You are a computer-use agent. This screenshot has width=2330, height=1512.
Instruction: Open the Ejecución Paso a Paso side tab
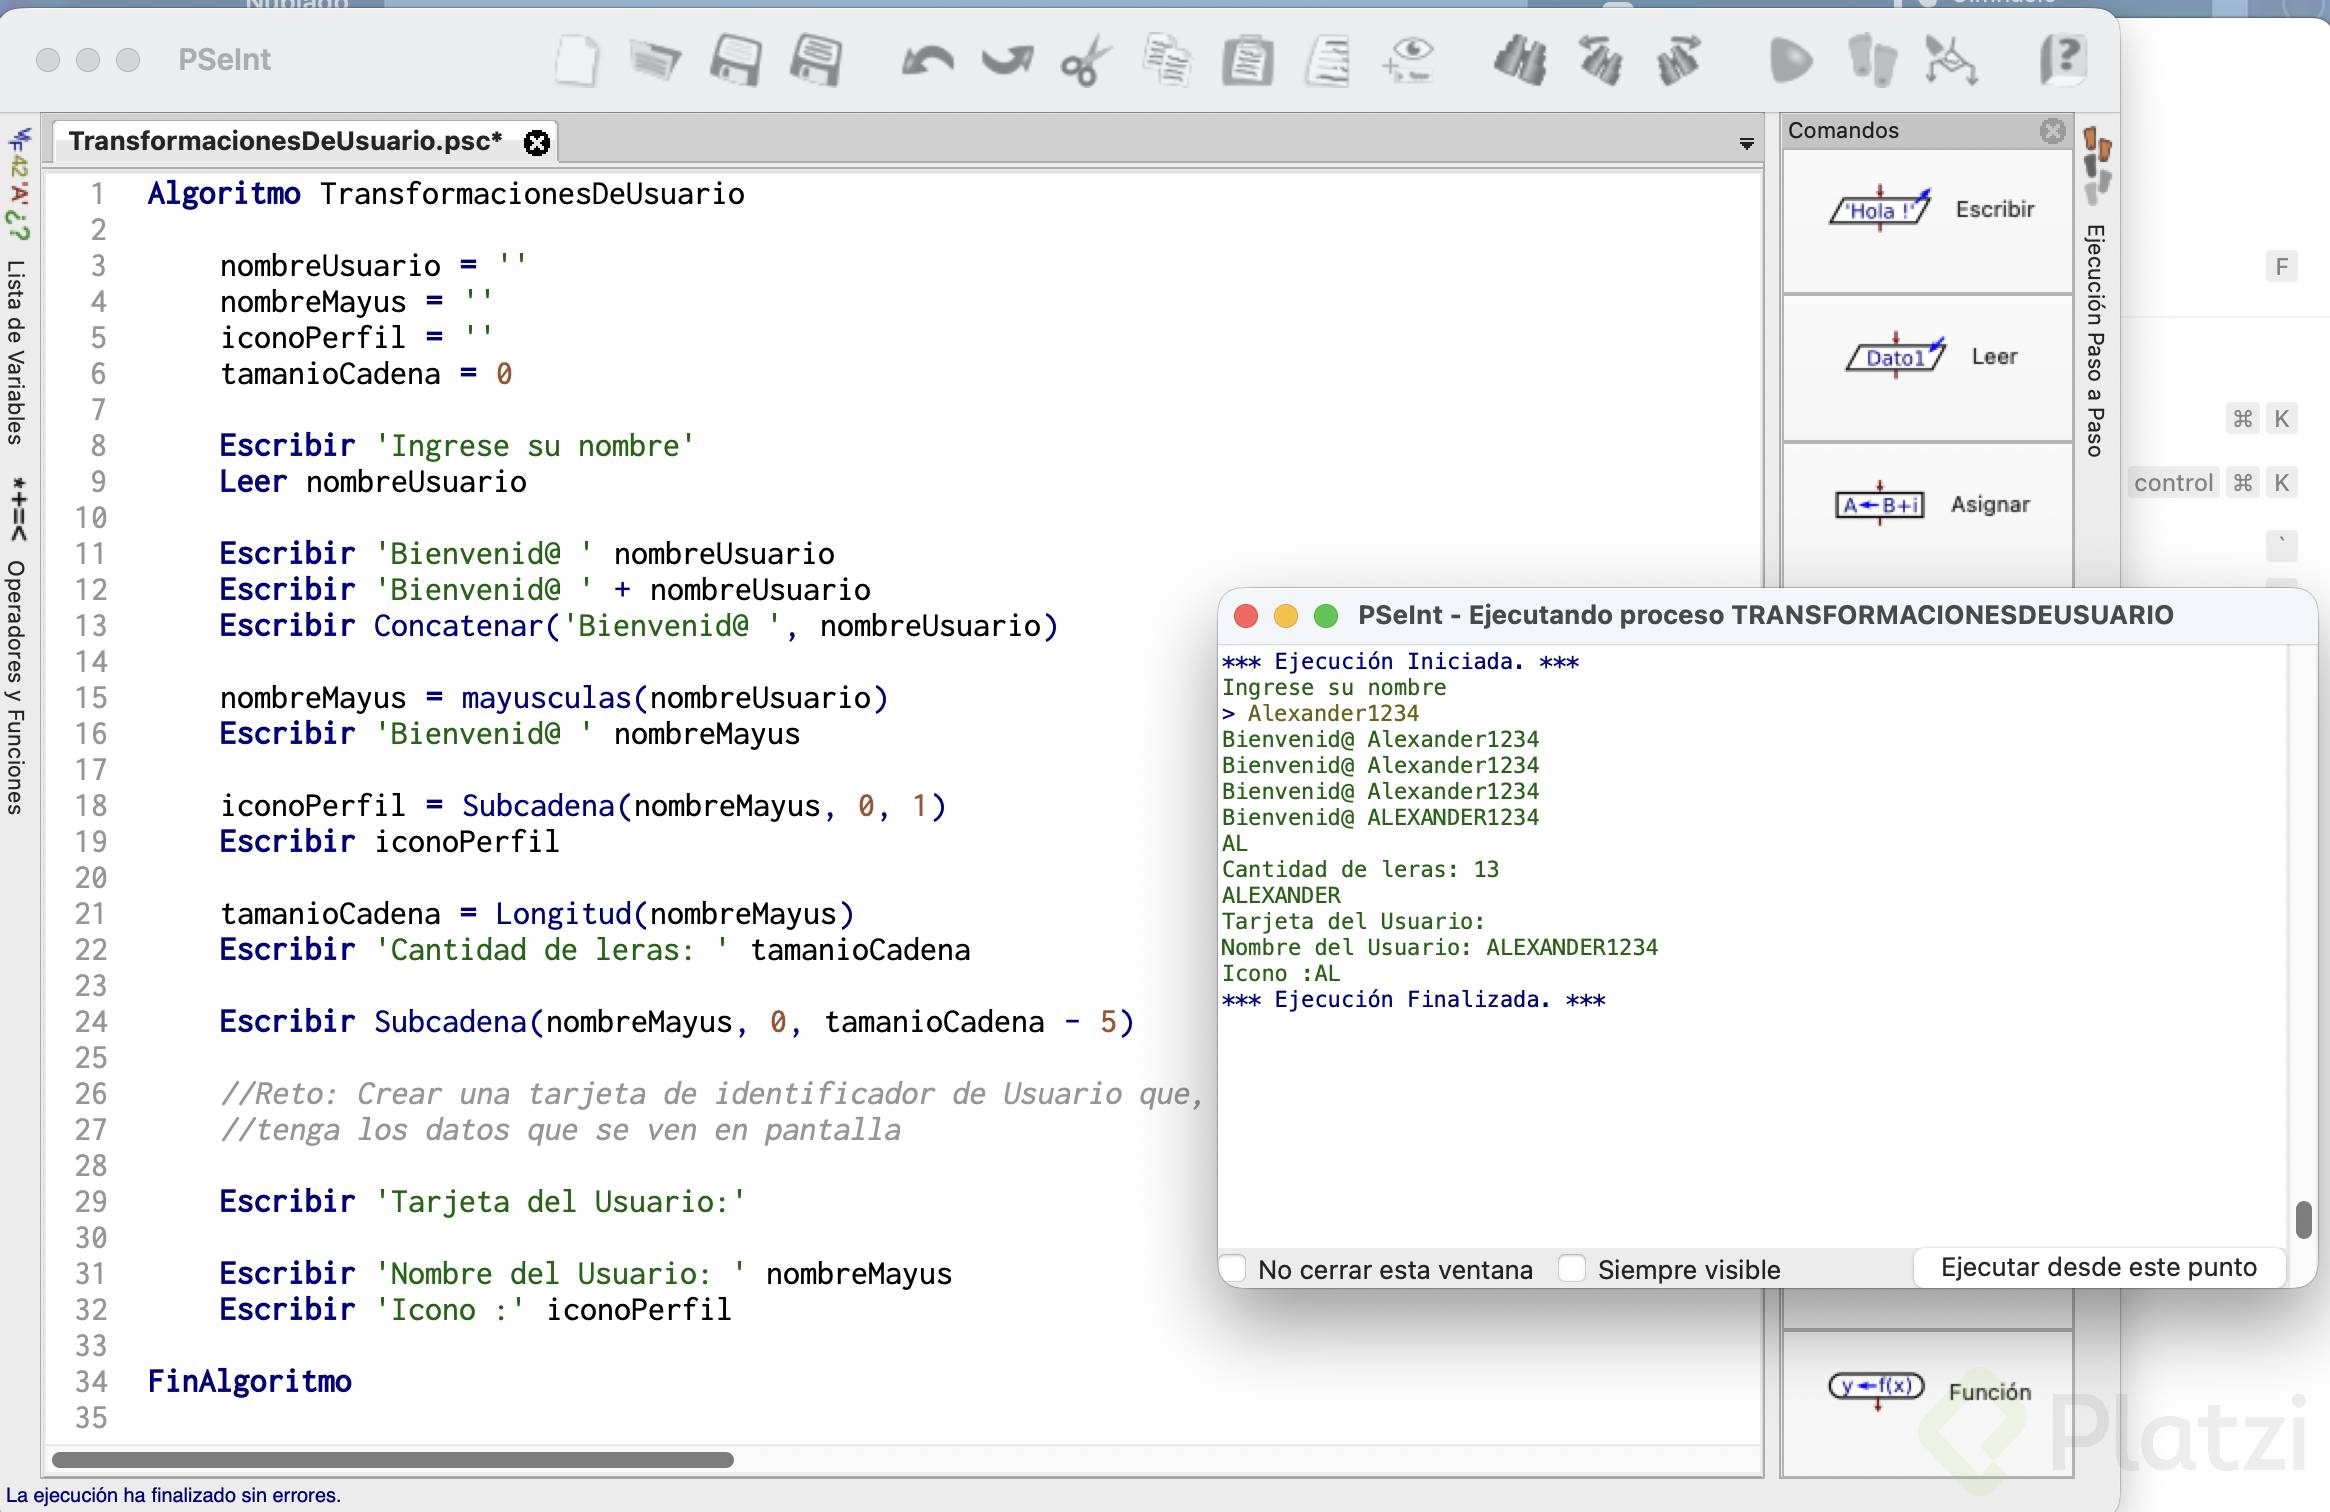[x=2095, y=340]
